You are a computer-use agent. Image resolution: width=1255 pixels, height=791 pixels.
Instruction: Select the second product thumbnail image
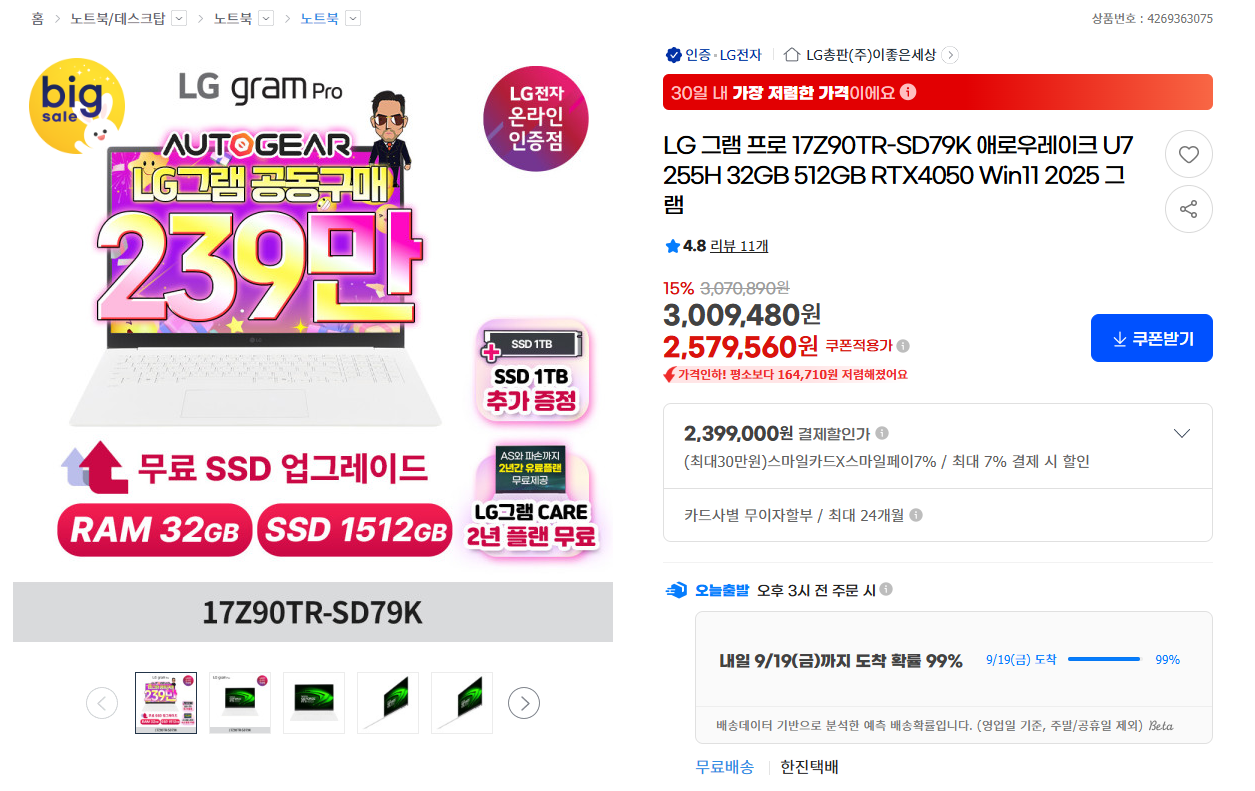point(240,703)
